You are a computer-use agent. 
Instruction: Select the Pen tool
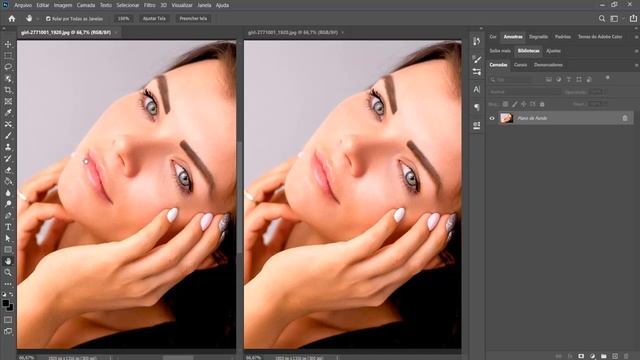click(x=8, y=216)
